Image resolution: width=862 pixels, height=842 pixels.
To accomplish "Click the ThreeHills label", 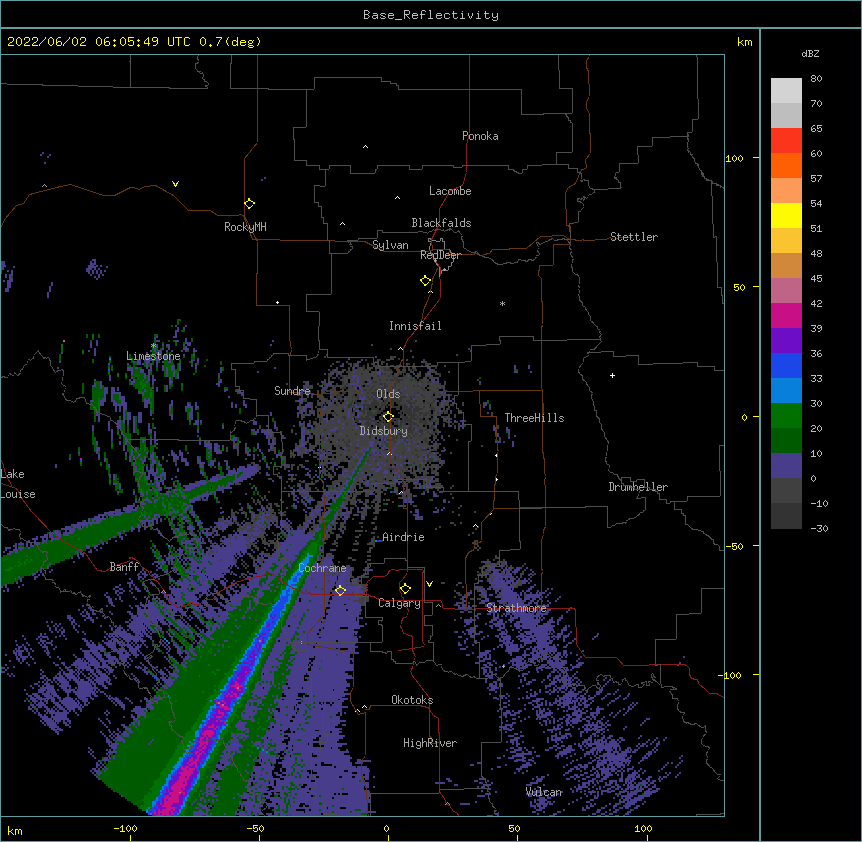I will coord(534,418).
